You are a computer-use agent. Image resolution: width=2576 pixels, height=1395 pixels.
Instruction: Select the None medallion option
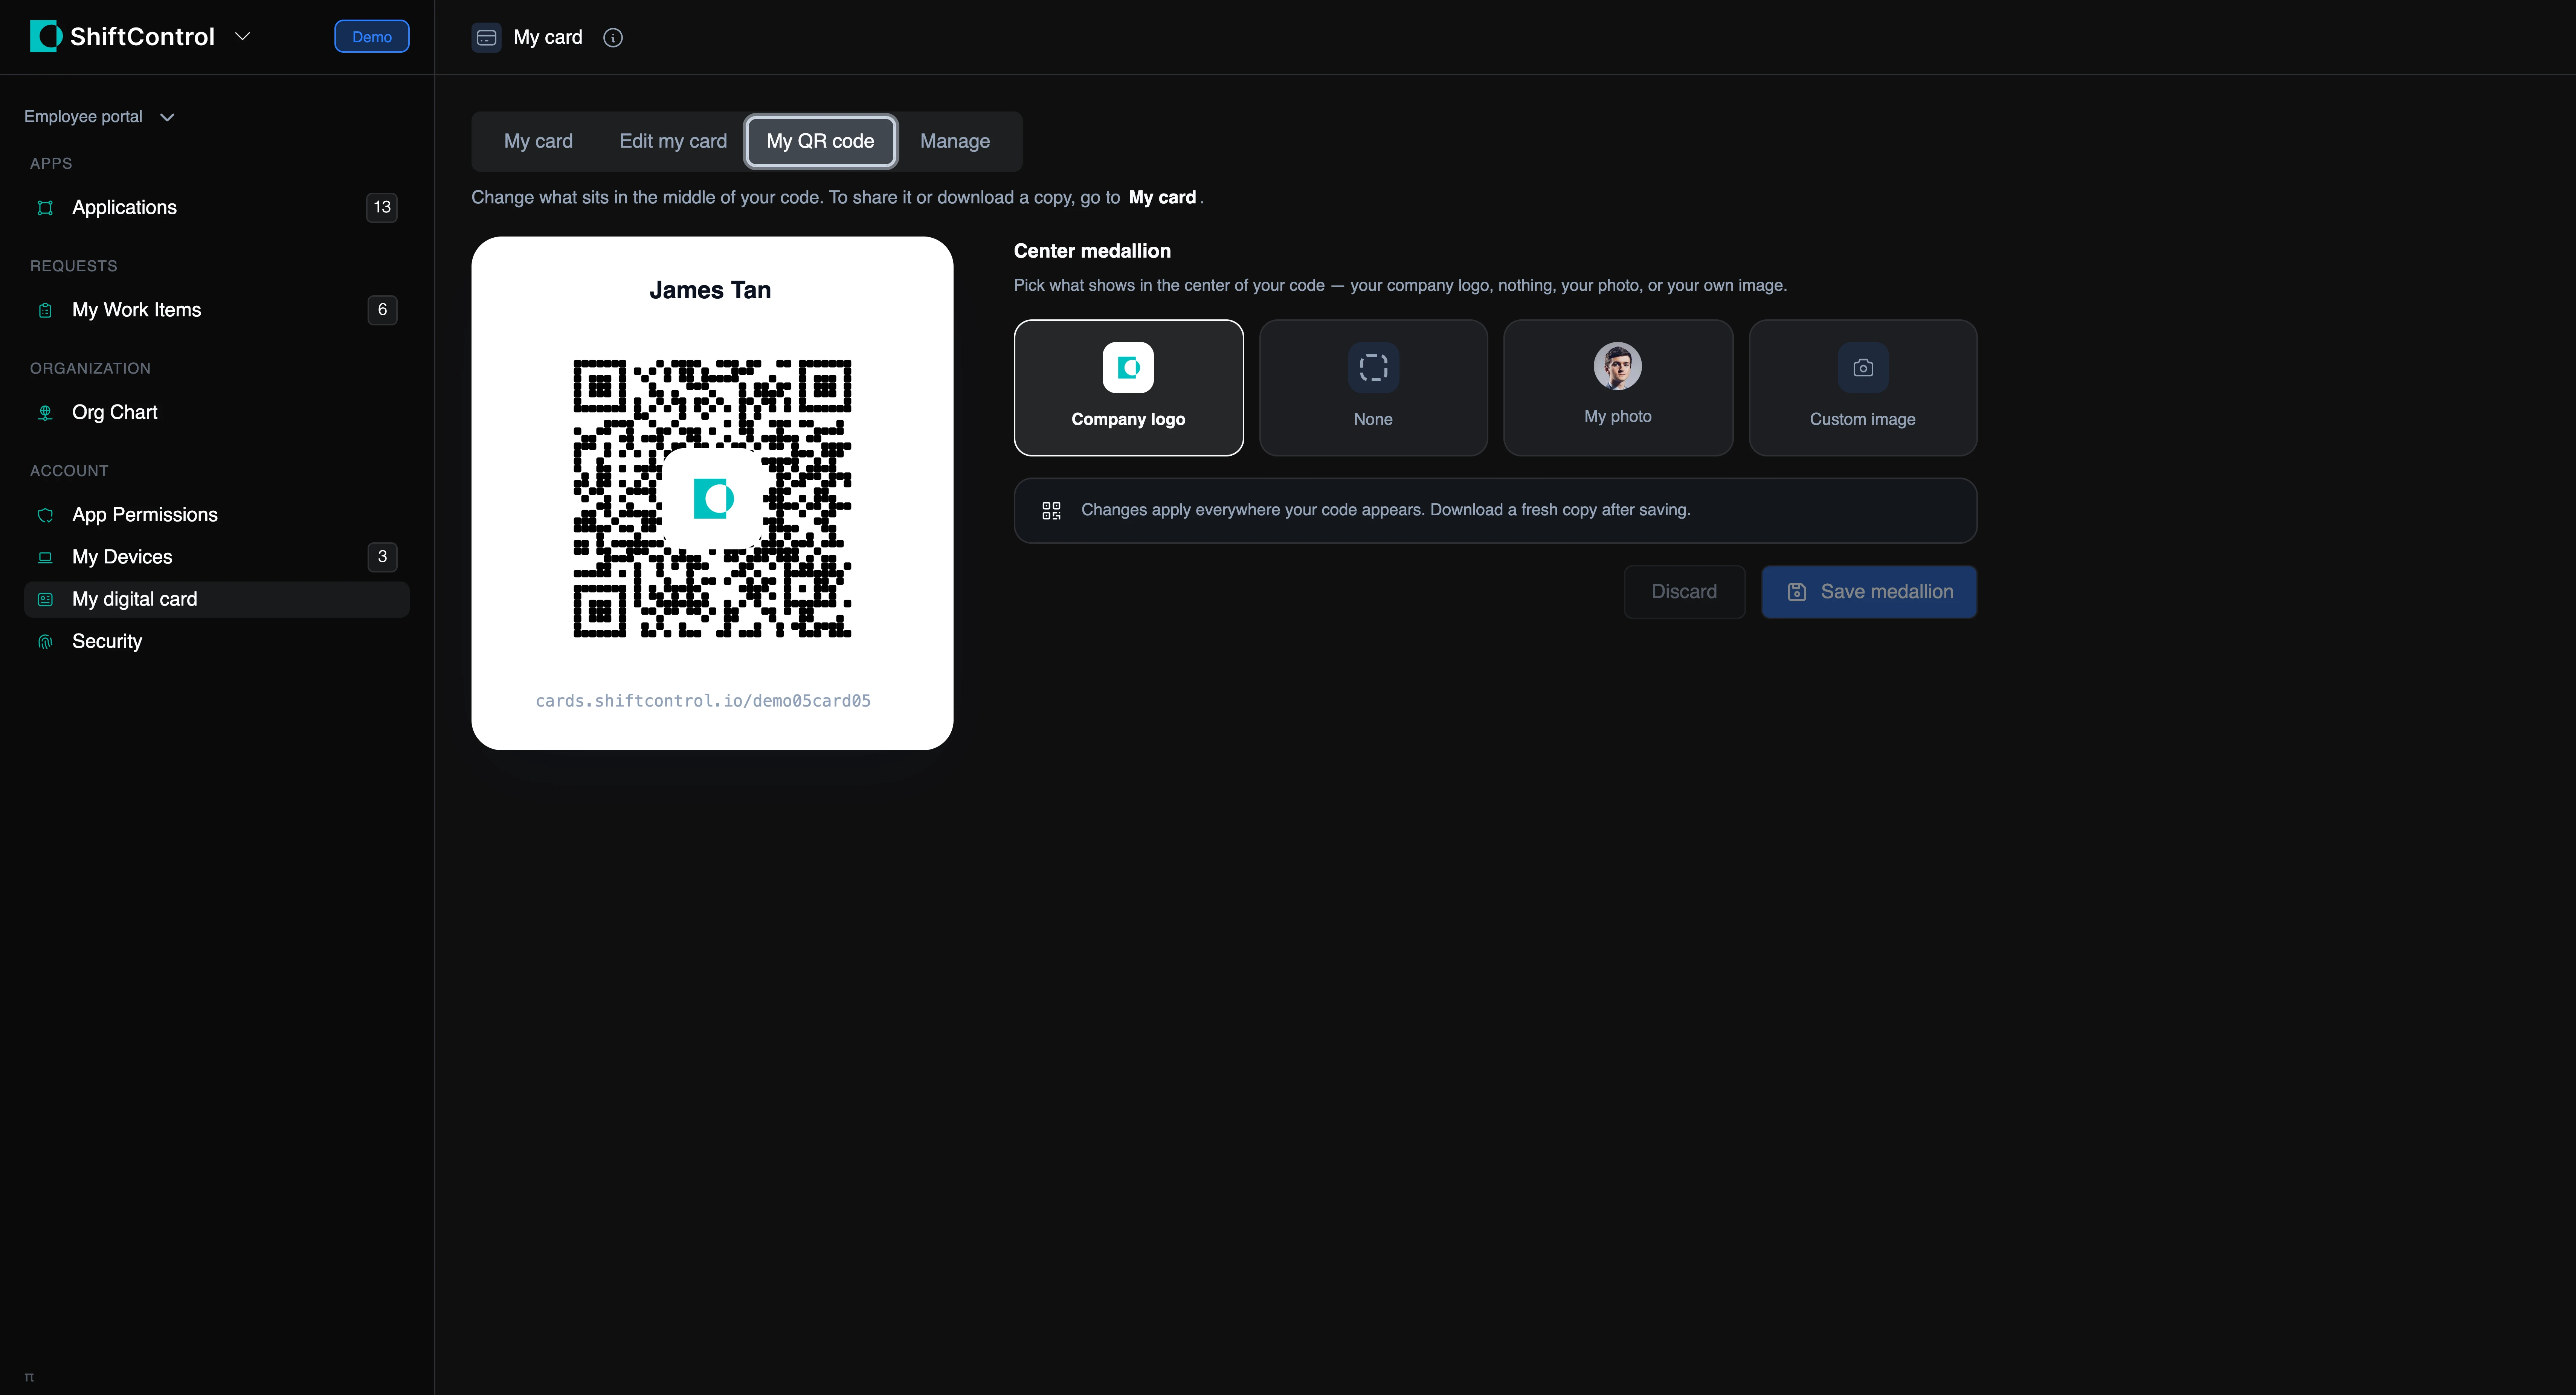(1373, 388)
